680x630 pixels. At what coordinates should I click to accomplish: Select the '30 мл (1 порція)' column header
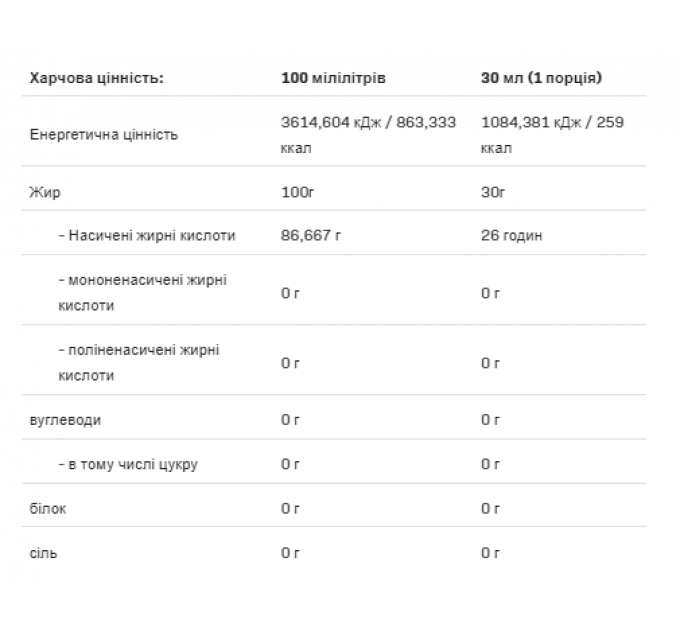(541, 78)
